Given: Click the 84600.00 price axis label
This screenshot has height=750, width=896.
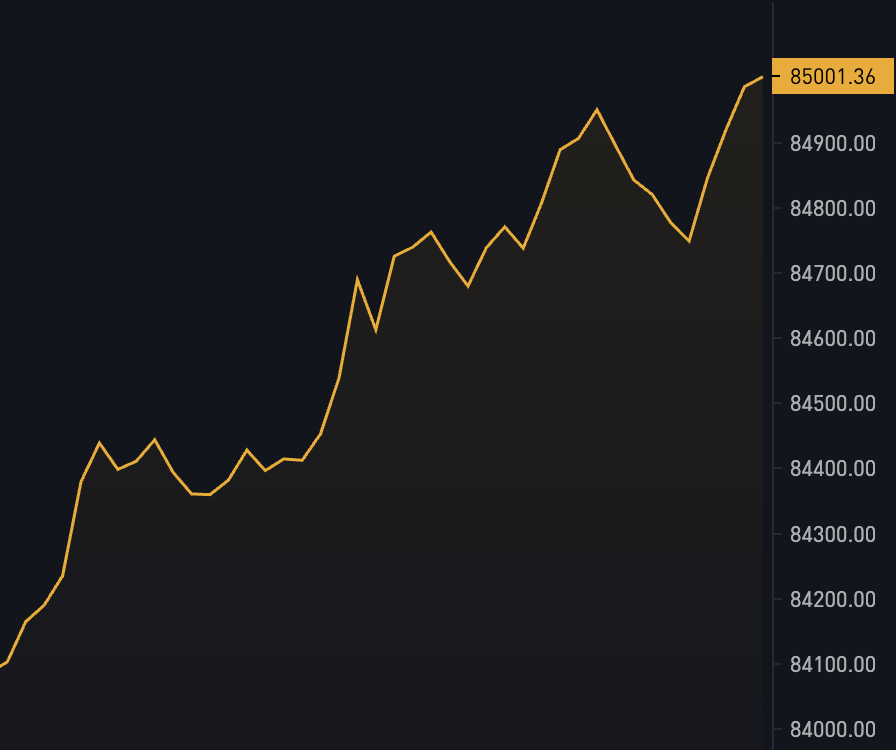Looking at the screenshot, I should (833, 338).
